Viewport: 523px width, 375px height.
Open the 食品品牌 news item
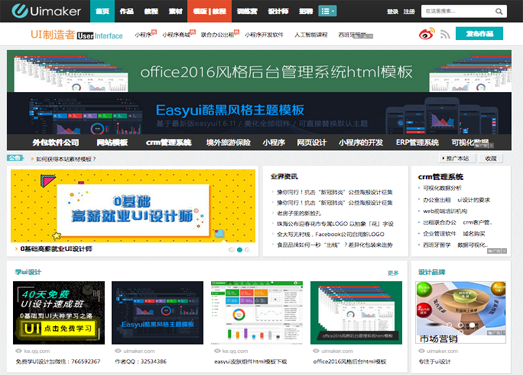click(x=335, y=245)
